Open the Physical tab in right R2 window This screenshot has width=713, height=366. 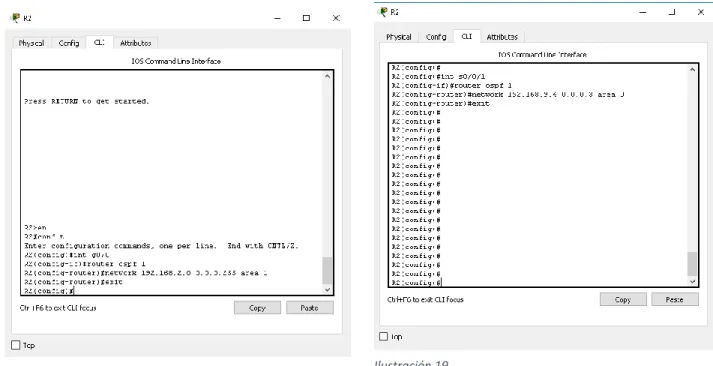pyautogui.click(x=399, y=37)
